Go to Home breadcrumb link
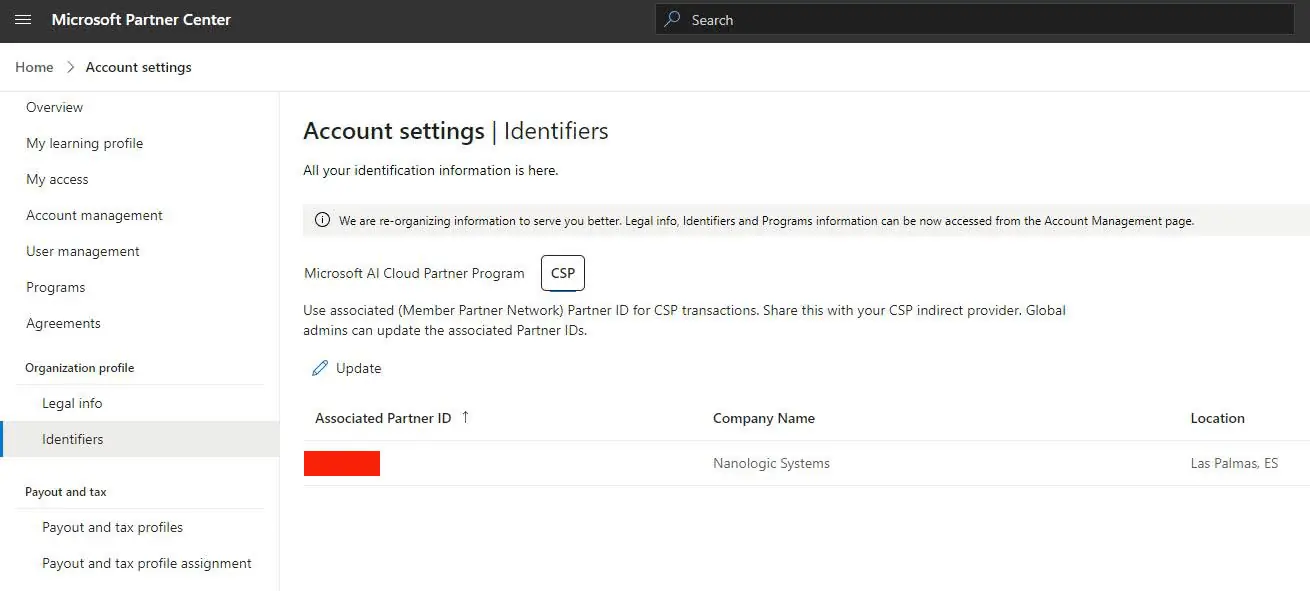1310x591 pixels. click(x=34, y=67)
